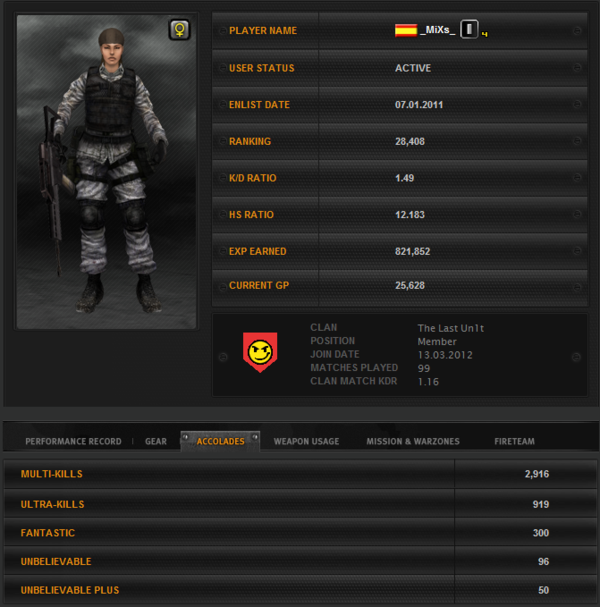The height and width of the screenshot is (607, 600).
Task: Click the soldier character portrait
Action: [x=106, y=172]
